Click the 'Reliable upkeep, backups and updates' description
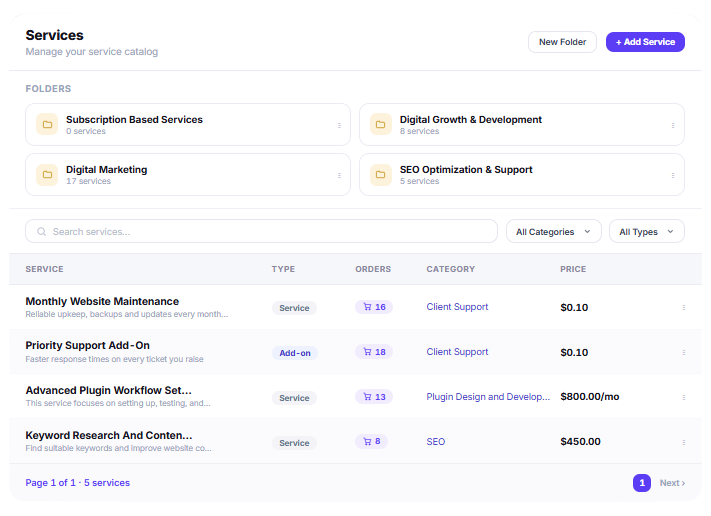This screenshot has height=516, width=711. tap(127, 314)
